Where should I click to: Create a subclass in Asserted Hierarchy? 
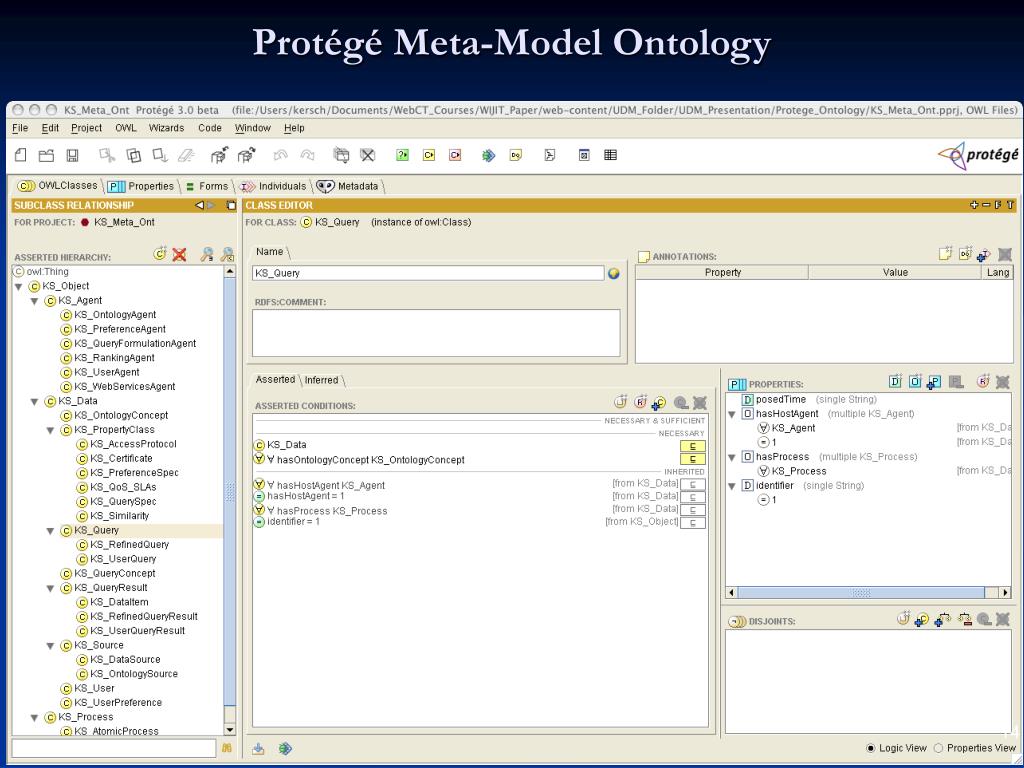tap(160, 254)
